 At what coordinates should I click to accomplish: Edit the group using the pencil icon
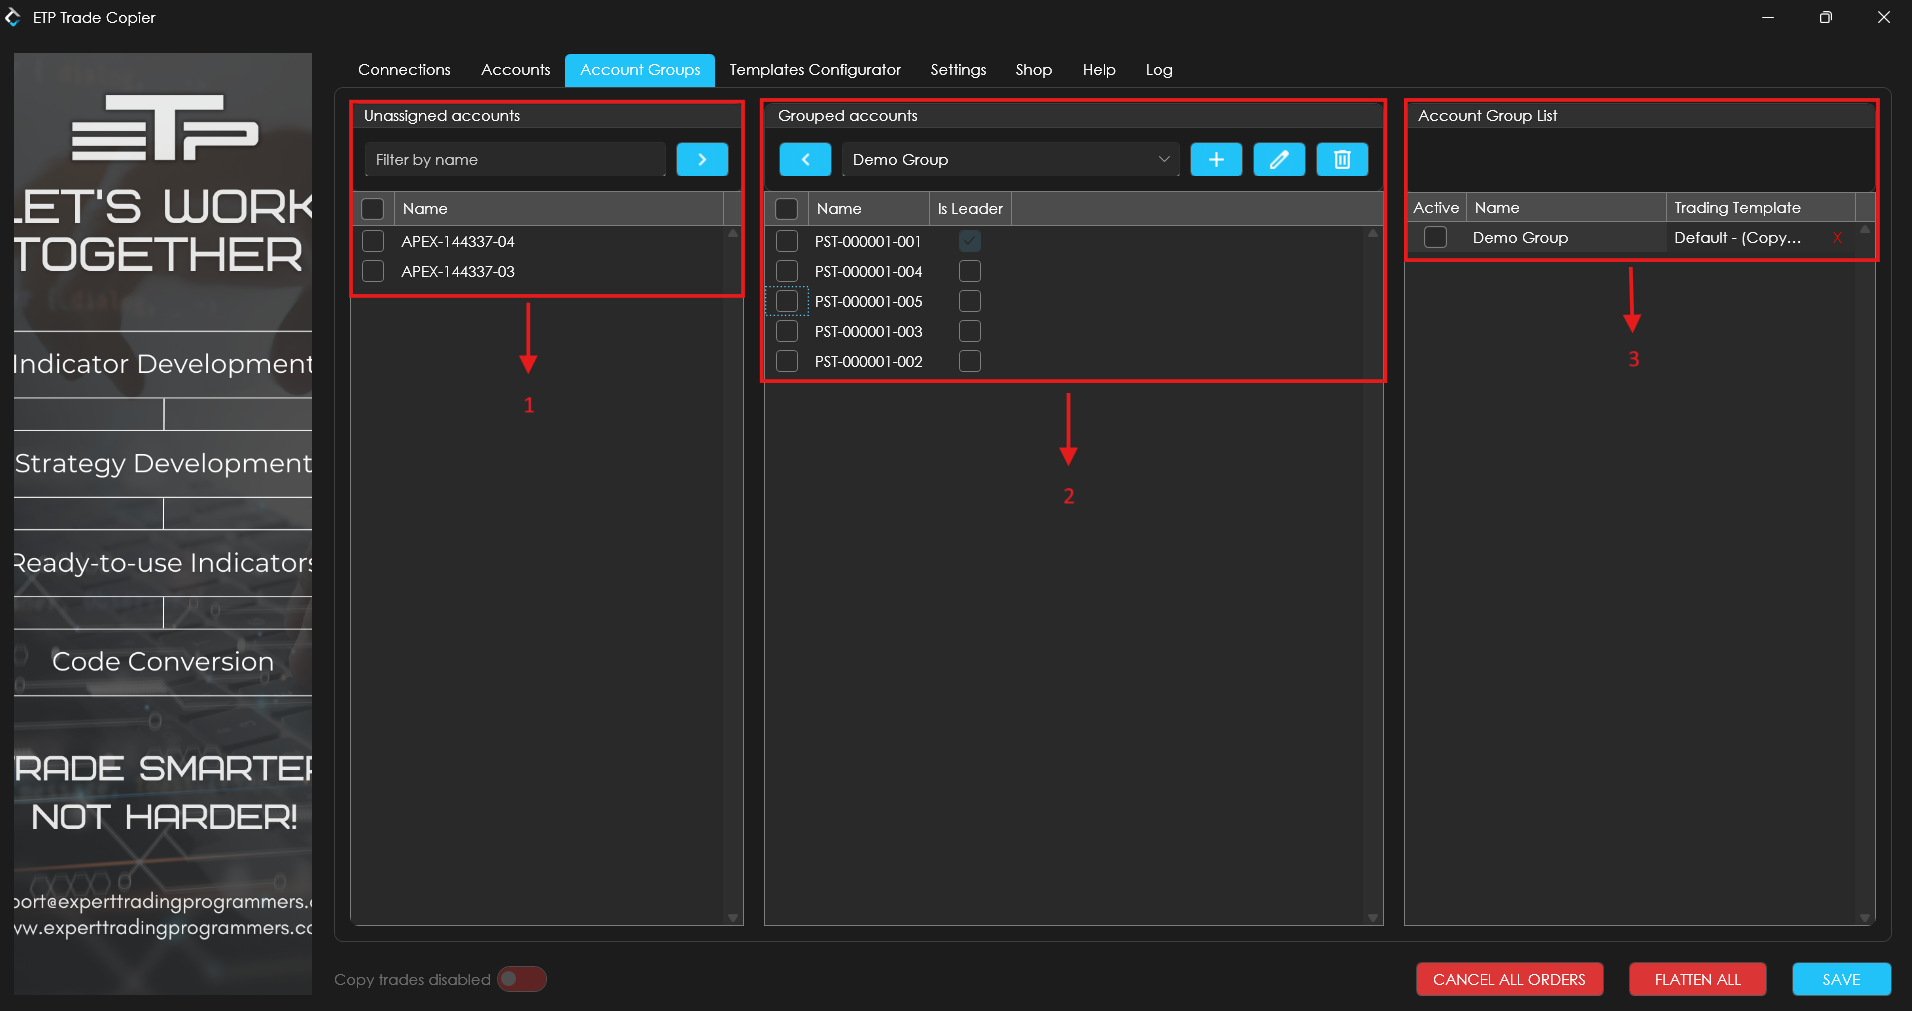(1278, 160)
